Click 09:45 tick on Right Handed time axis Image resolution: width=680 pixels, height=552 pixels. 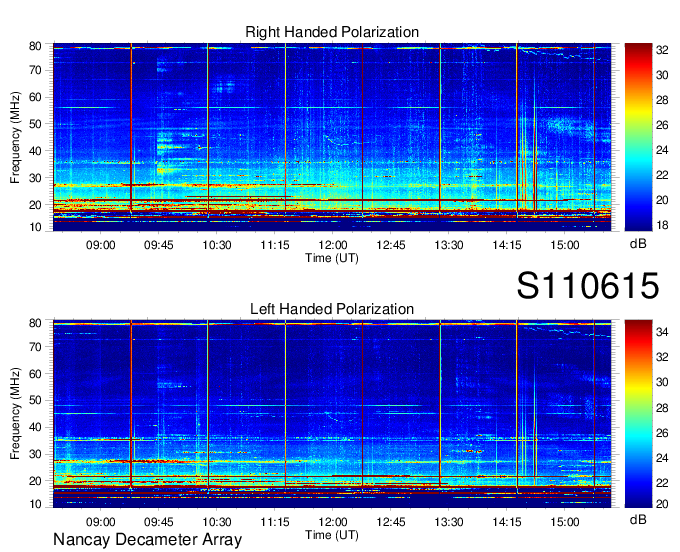coord(159,245)
